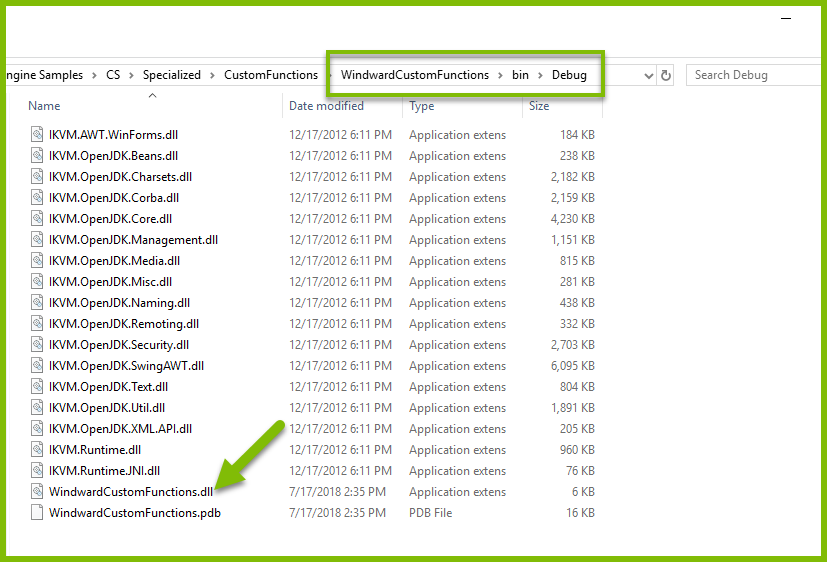Click the IKVM.OpenJDK.Text.dll file icon
This screenshot has width=827, height=562.
tap(37, 386)
